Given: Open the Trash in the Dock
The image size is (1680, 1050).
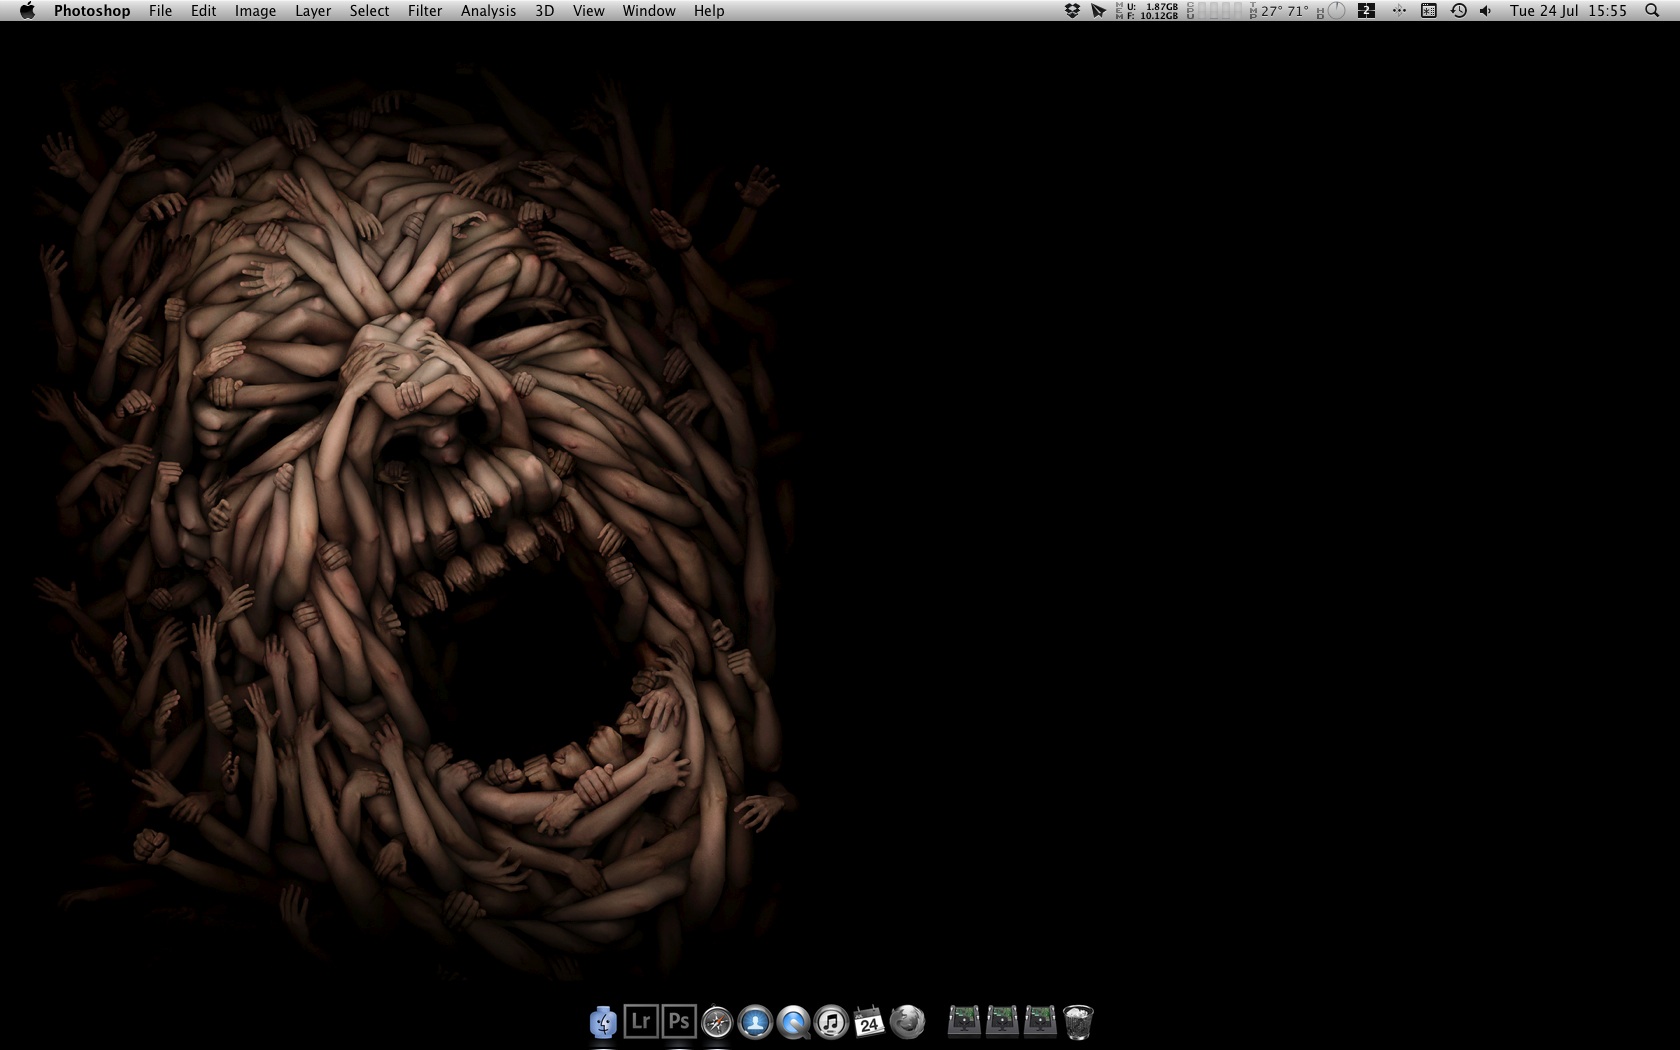Looking at the screenshot, I should pyautogui.click(x=1078, y=1022).
